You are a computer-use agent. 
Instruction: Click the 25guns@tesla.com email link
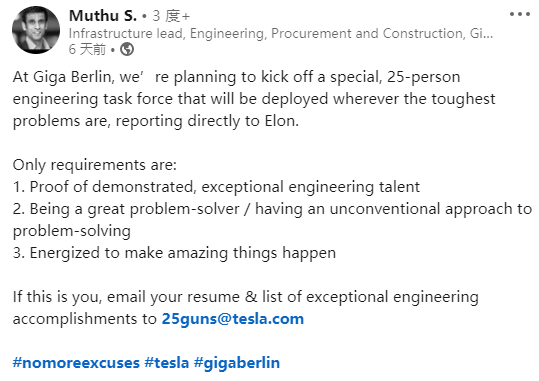pyautogui.click(x=233, y=319)
